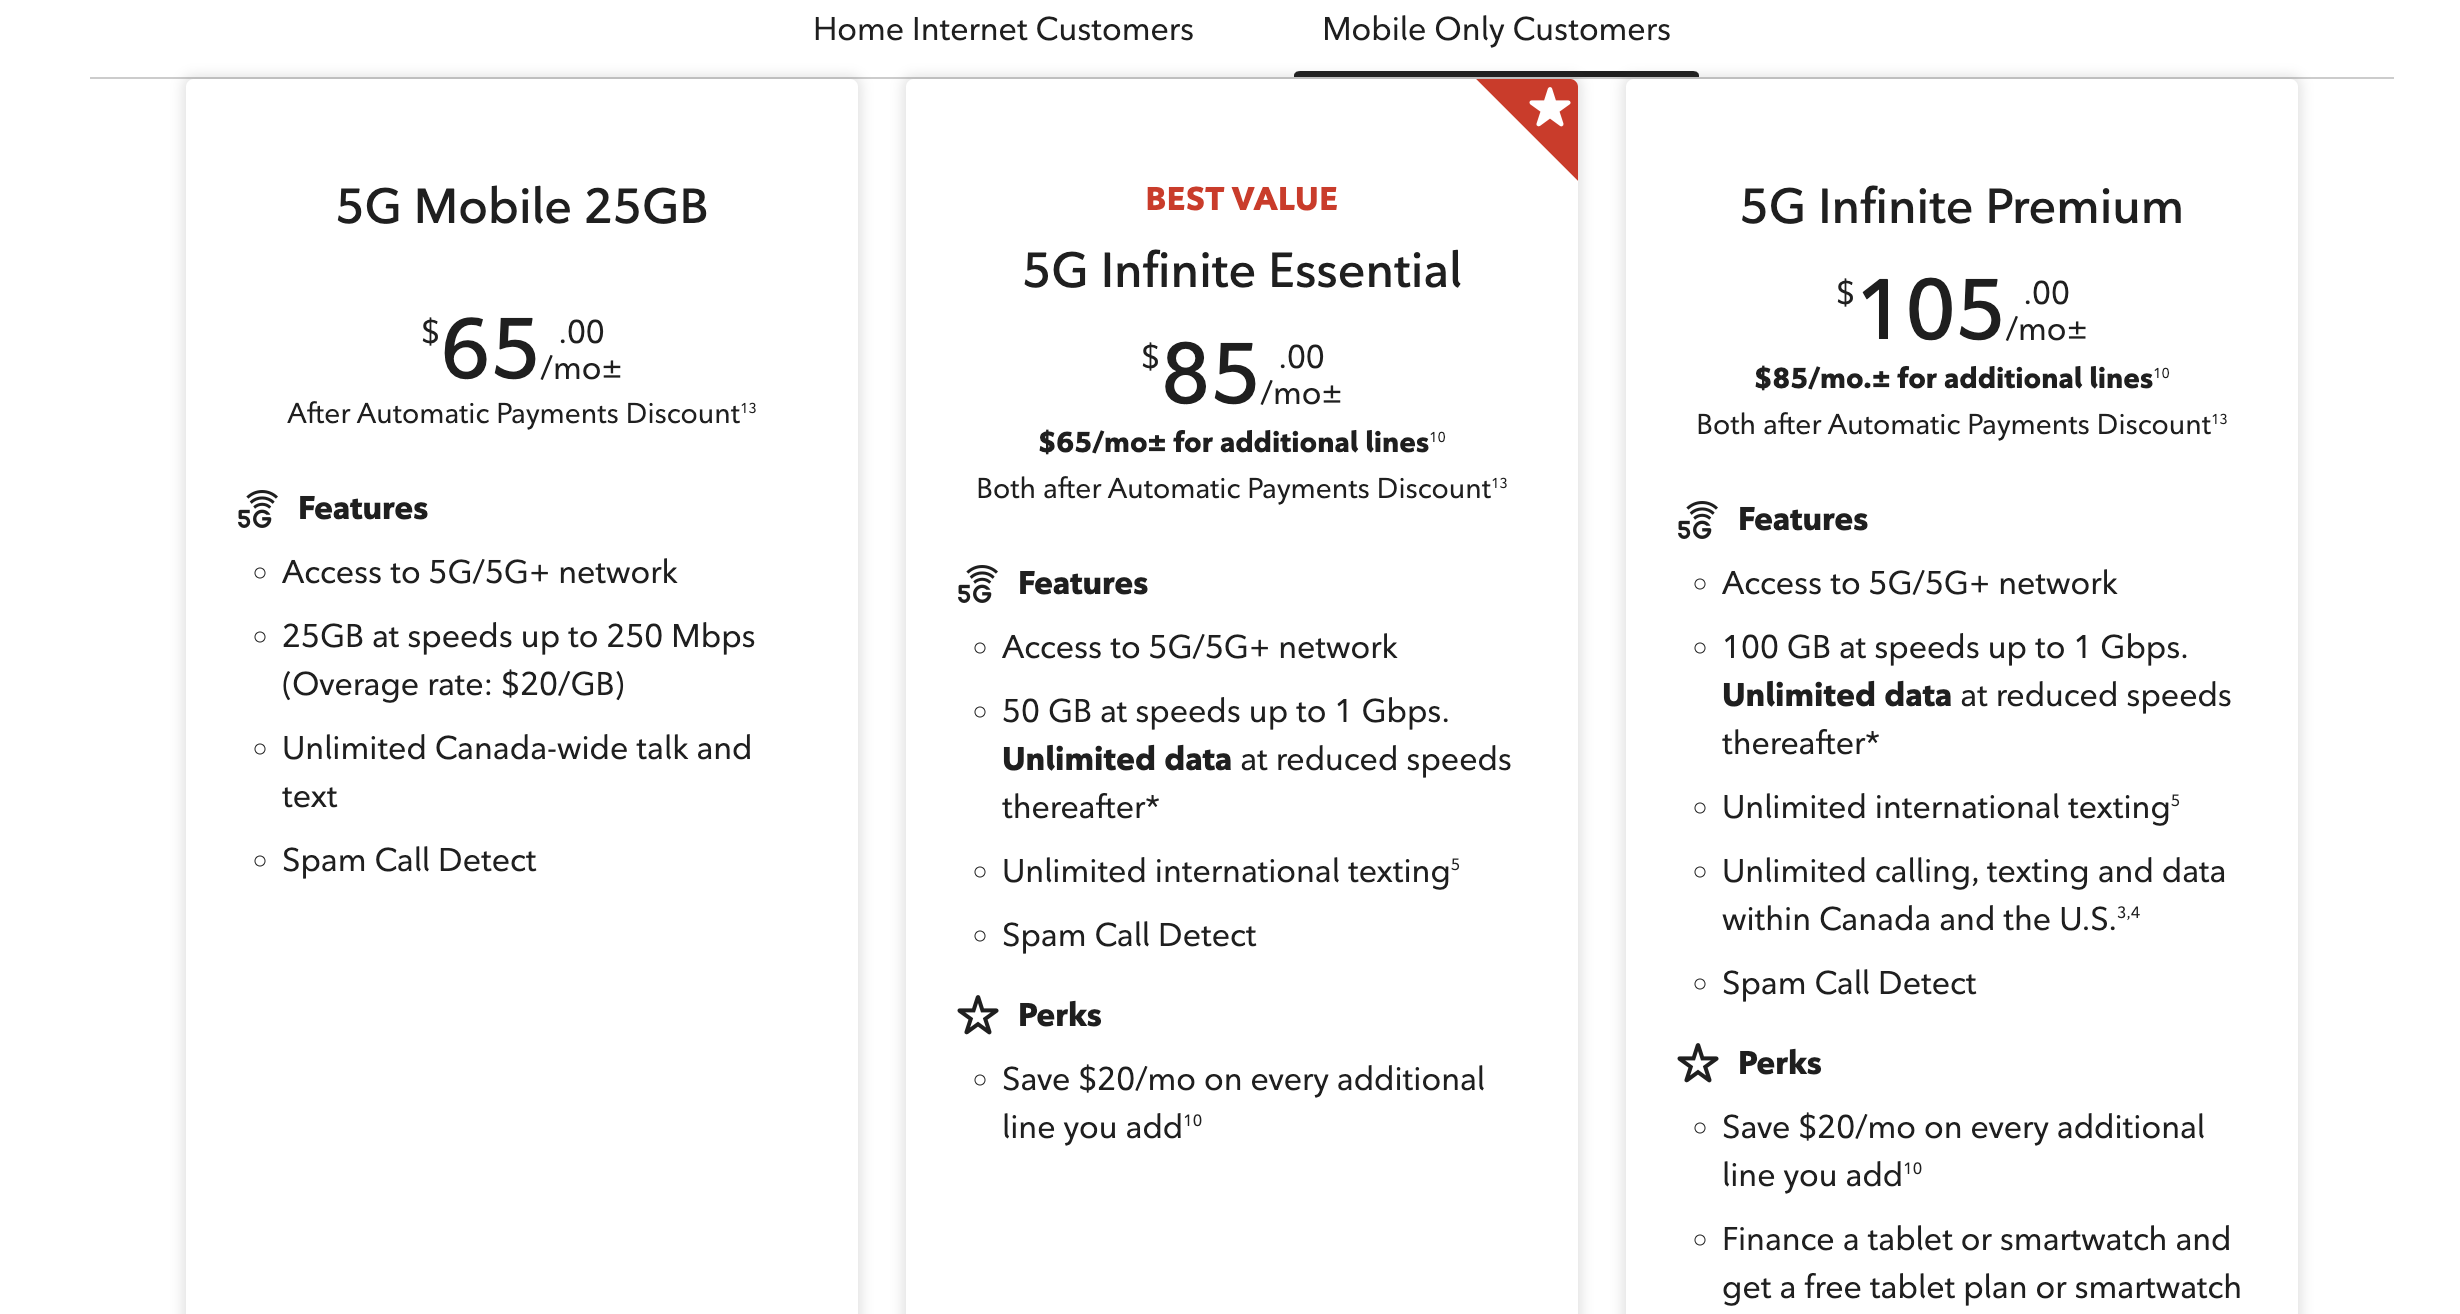Click Perks star icon in Infinite Premium
The width and height of the screenshot is (2460, 1314).
[1697, 1063]
